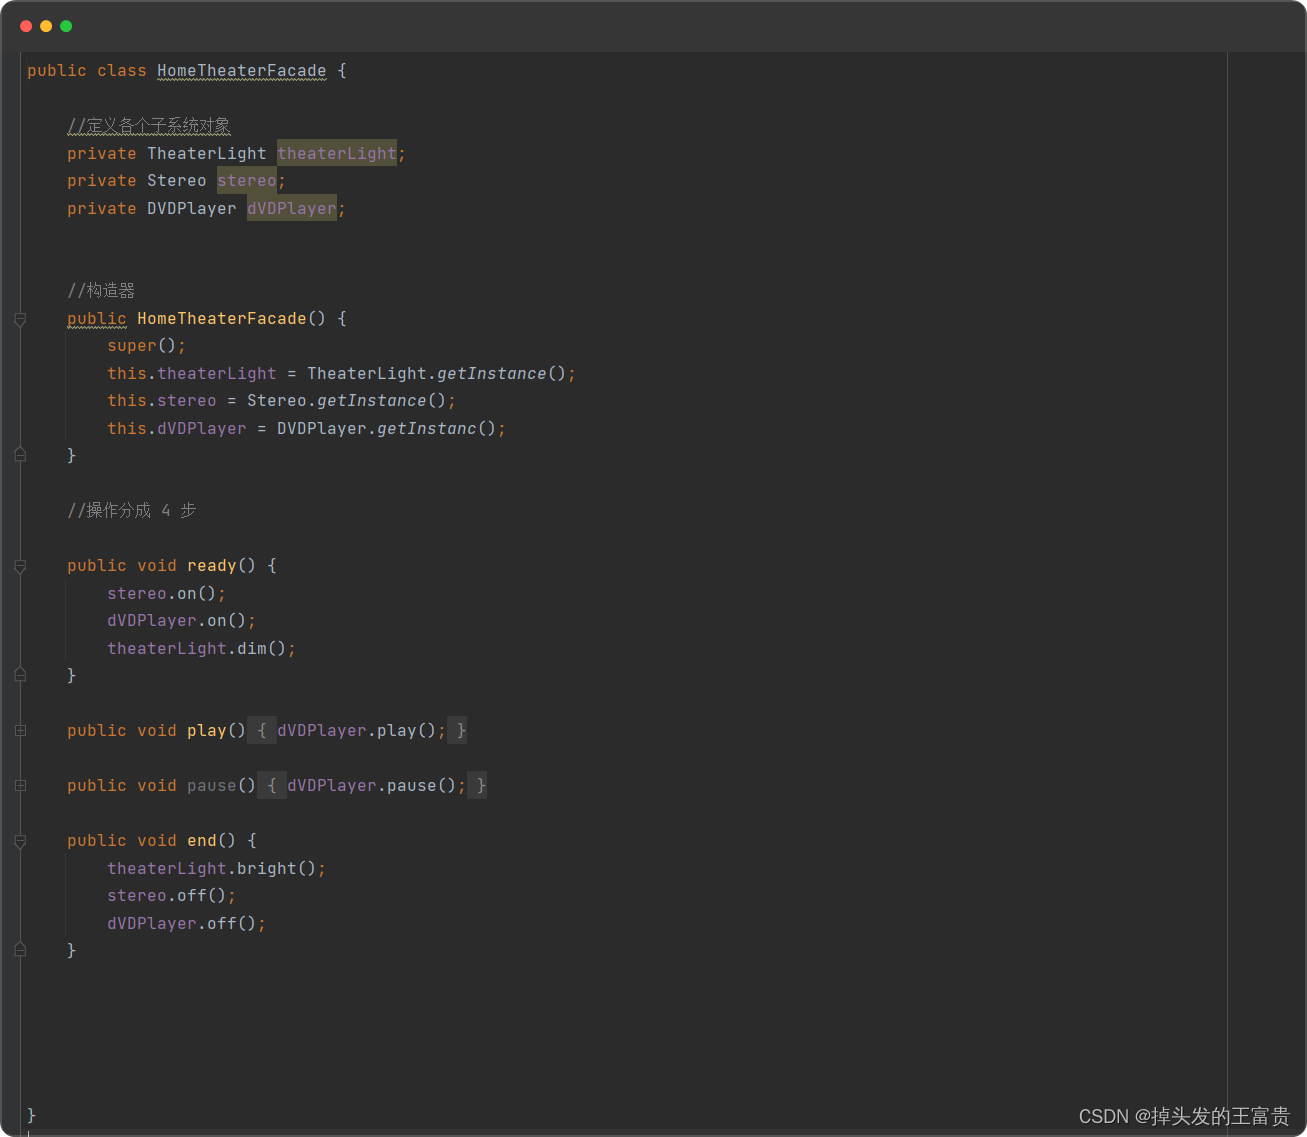Click getInstance() on the TheaterLight line

pos(502,373)
